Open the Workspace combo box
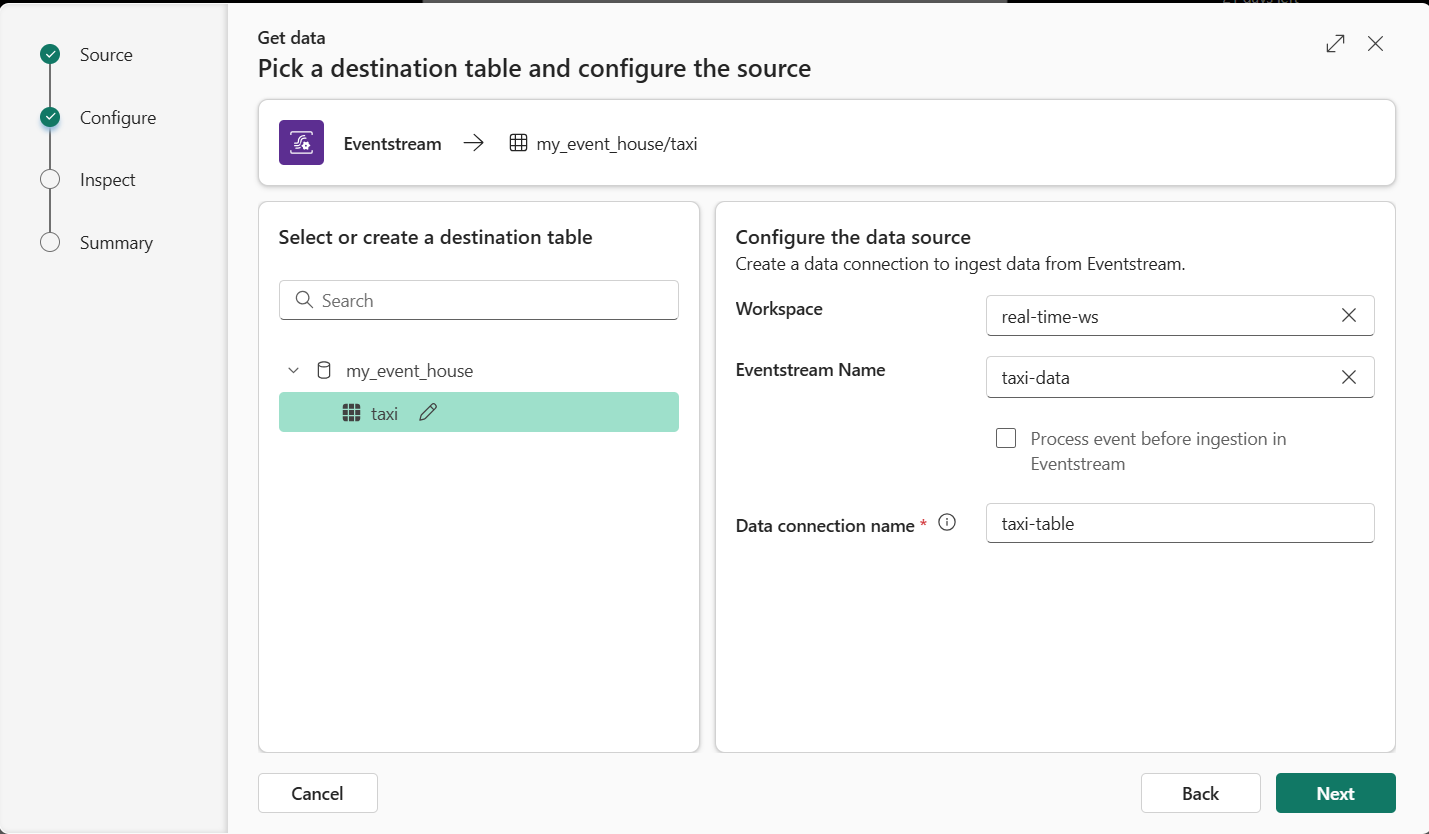 [x=1180, y=315]
